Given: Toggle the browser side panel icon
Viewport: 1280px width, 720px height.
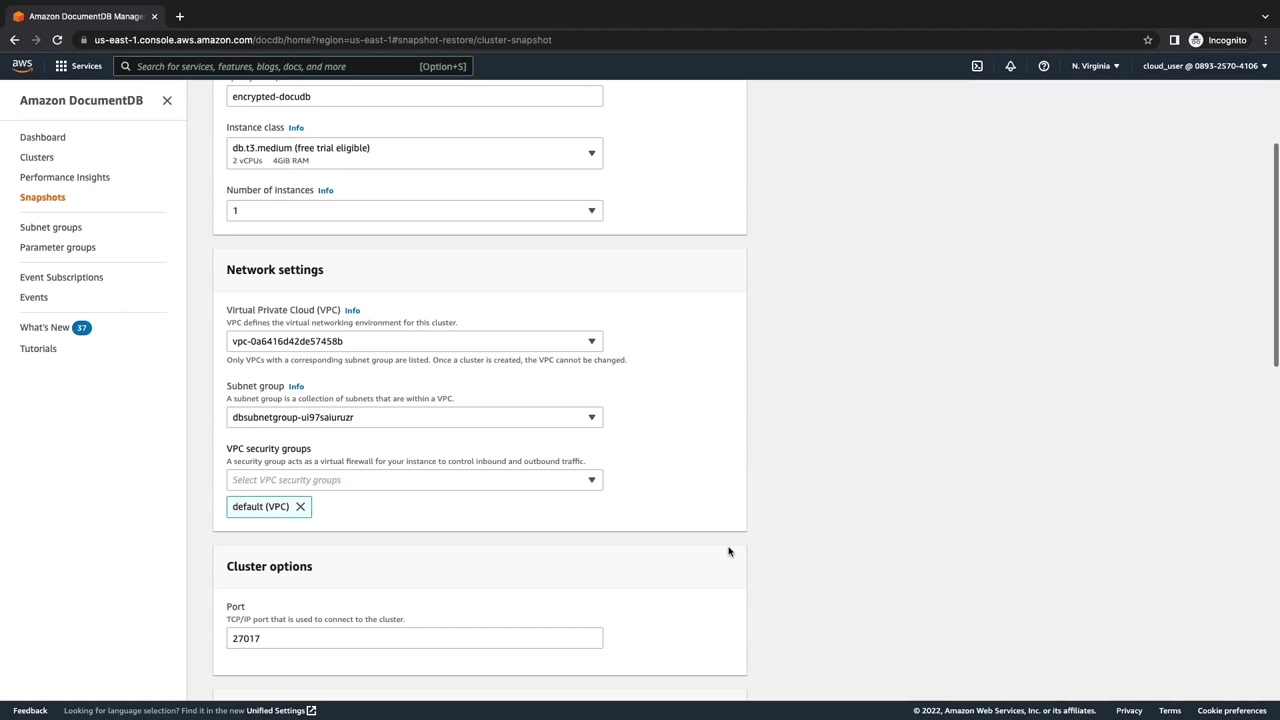Looking at the screenshot, I should point(1174,40).
